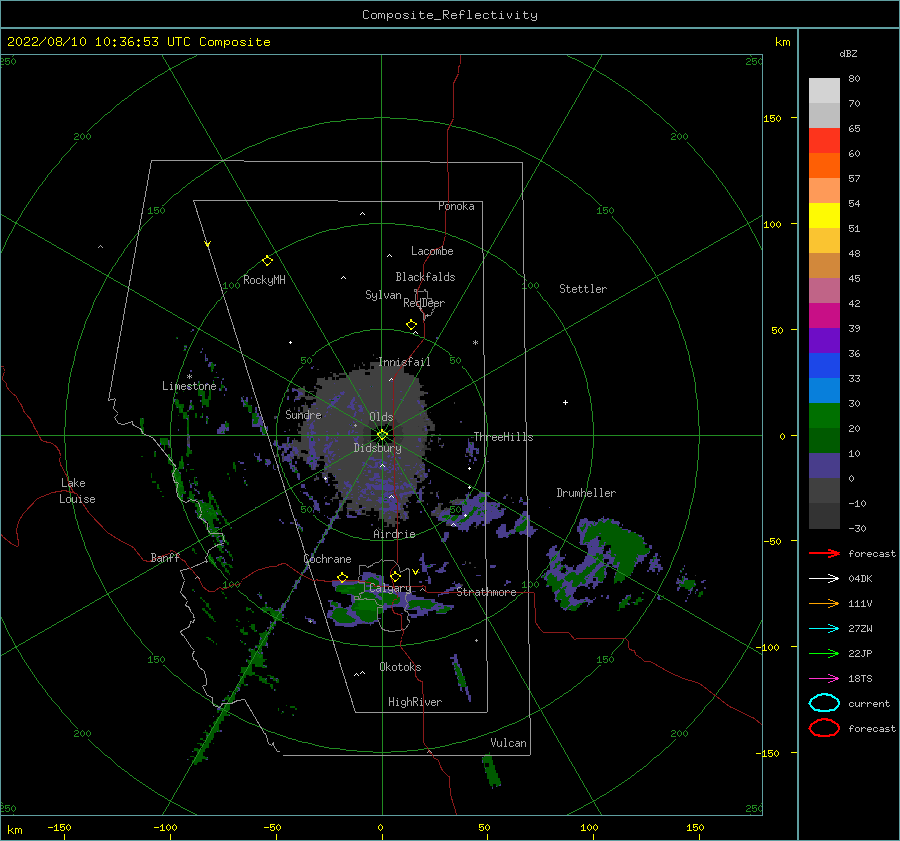Click the Strathmore label
This screenshot has width=900, height=841.
point(486,592)
